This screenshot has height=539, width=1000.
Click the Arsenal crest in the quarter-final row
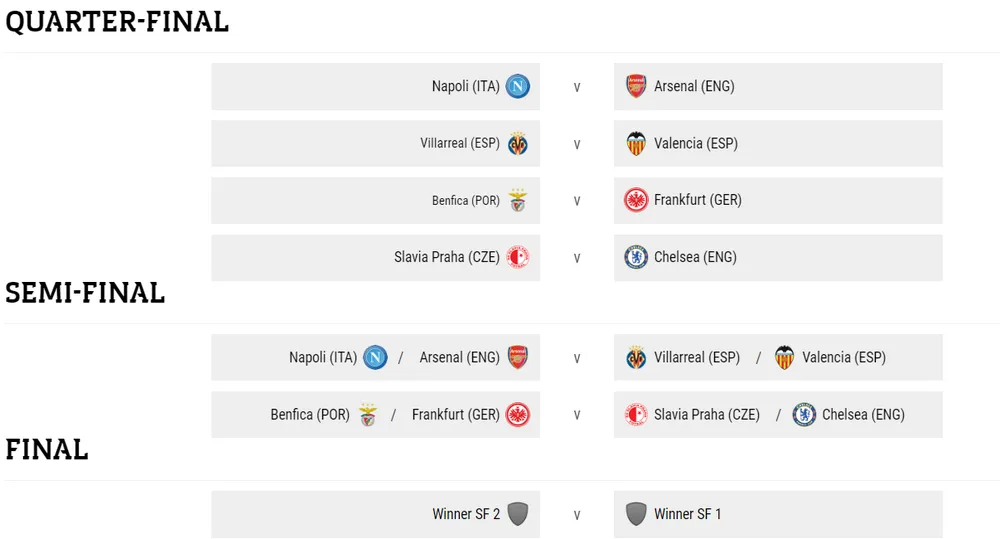click(x=636, y=86)
